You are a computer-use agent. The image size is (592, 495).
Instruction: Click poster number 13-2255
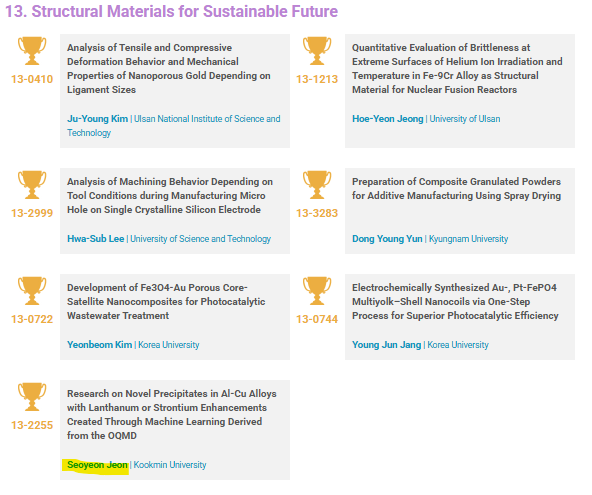32,425
